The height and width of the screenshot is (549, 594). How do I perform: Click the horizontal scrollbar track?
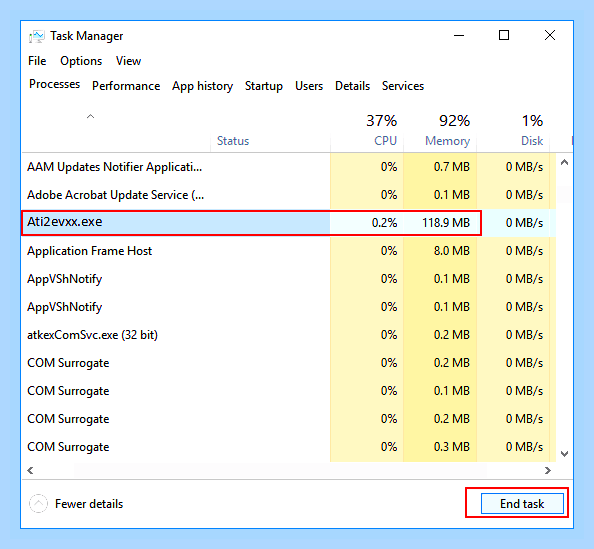tap(280, 471)
